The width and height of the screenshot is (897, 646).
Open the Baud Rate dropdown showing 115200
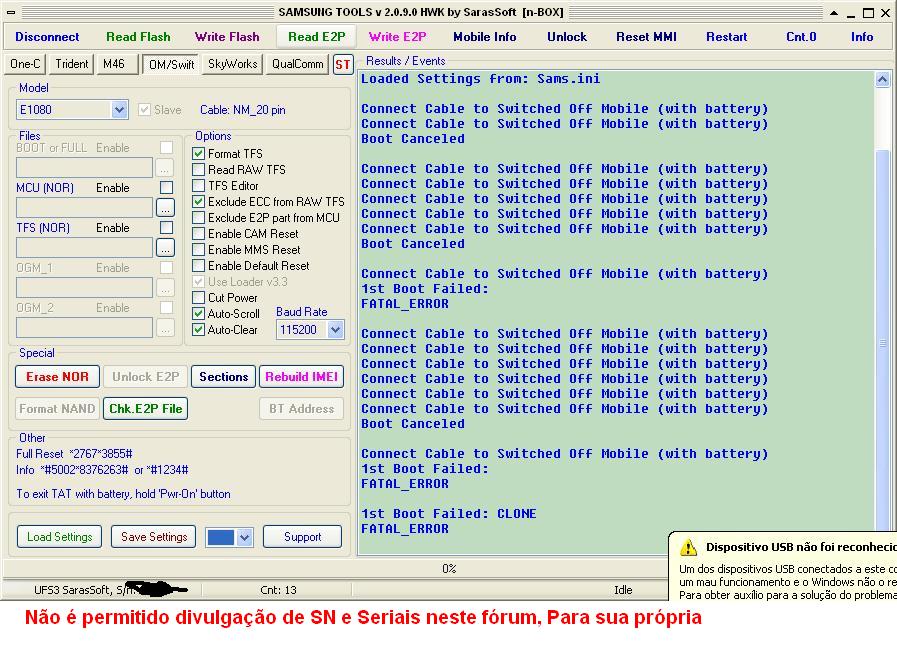coord(335,330)
